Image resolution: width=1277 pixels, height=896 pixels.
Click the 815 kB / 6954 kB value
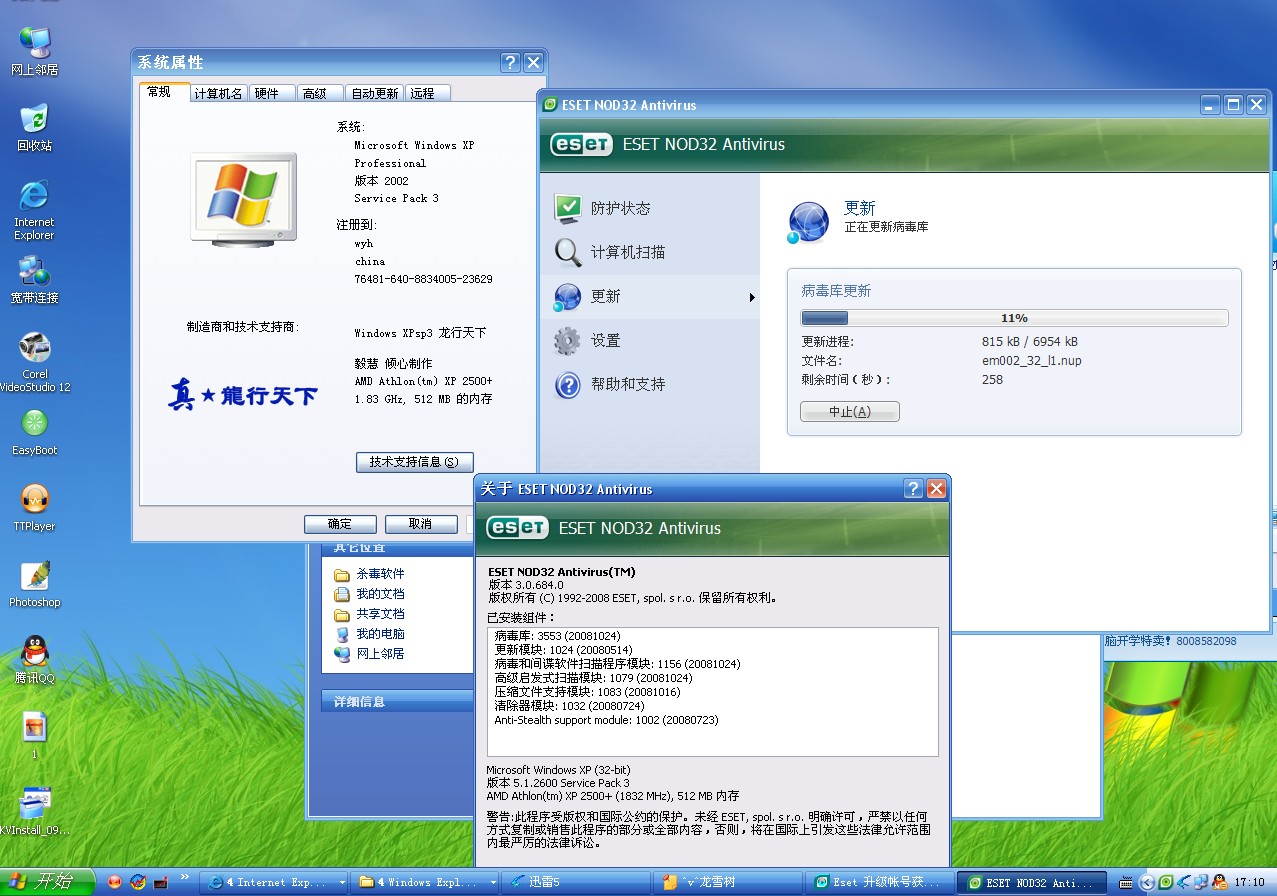pos(1030,342)
